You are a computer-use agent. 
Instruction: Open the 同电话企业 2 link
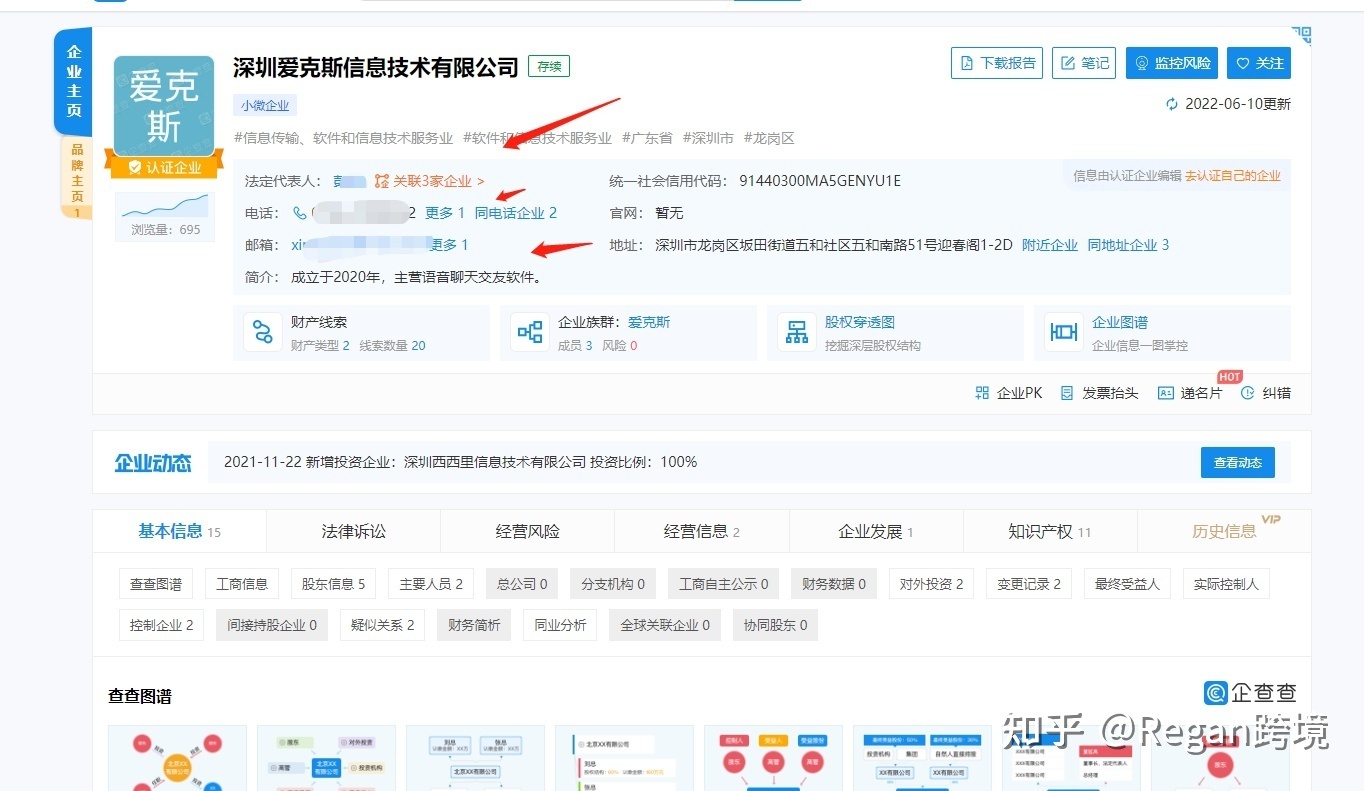516,213
